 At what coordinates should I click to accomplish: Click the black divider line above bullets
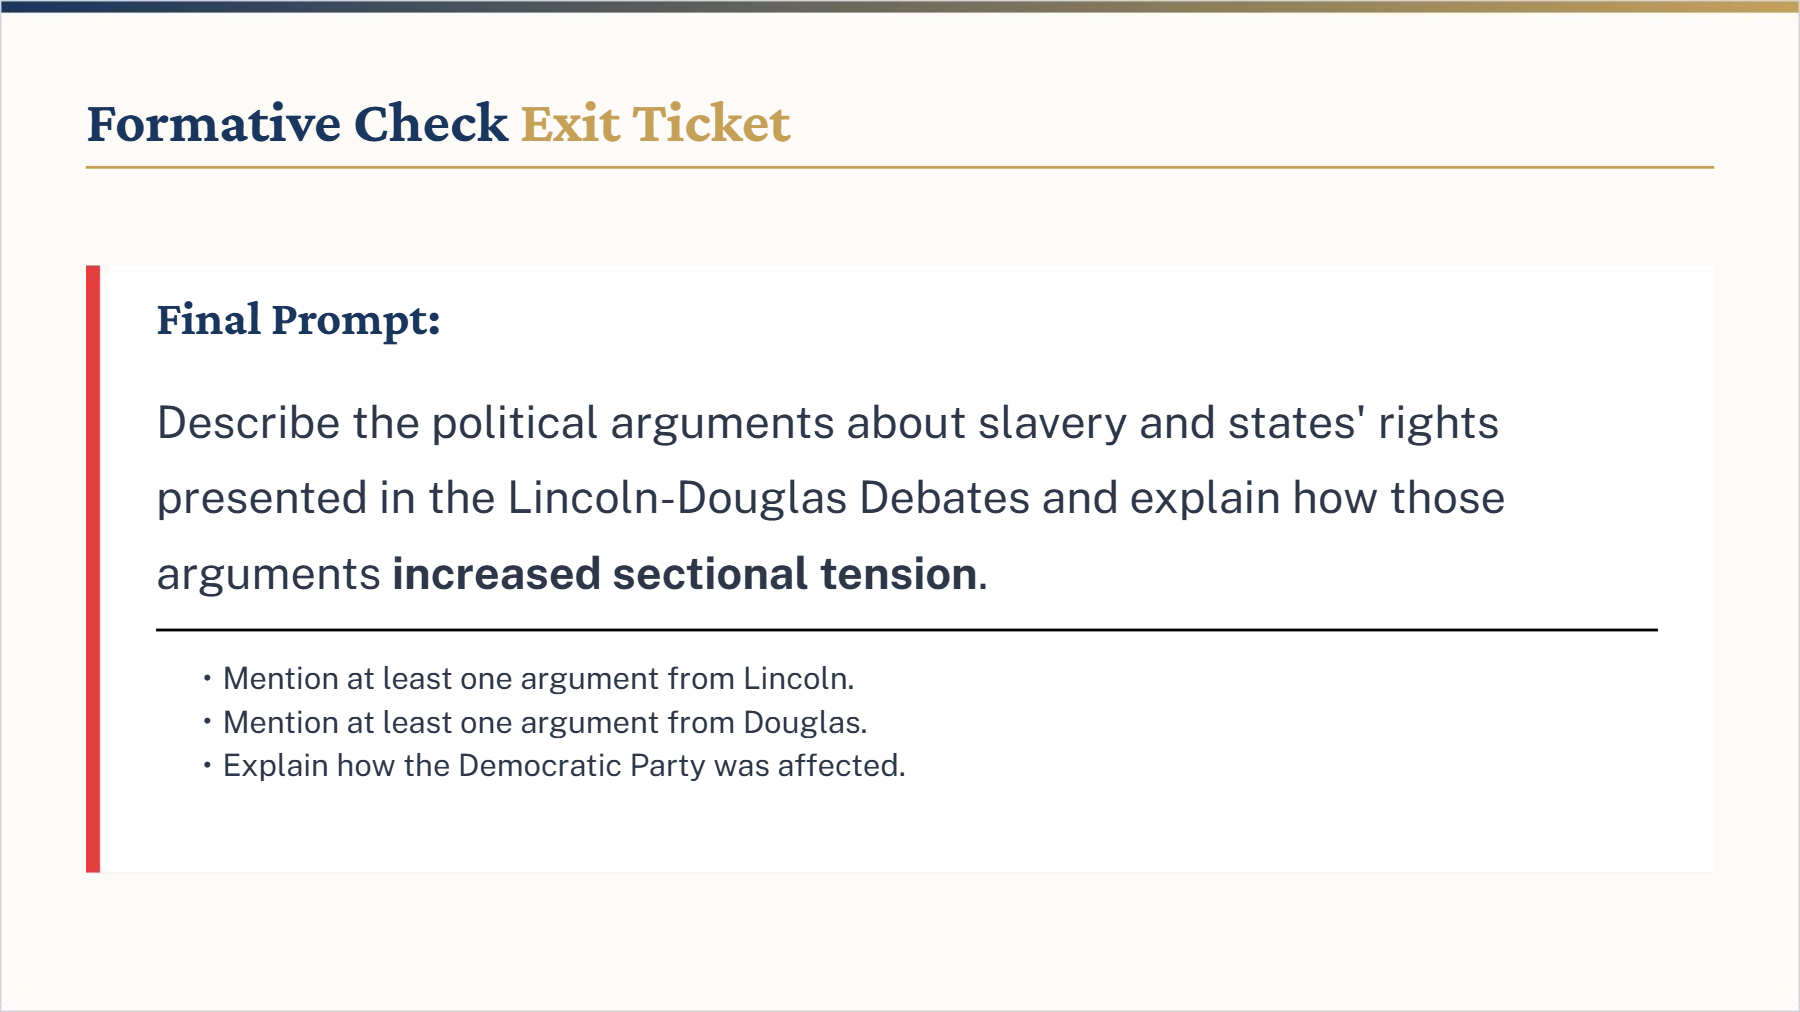coord(906,630)
